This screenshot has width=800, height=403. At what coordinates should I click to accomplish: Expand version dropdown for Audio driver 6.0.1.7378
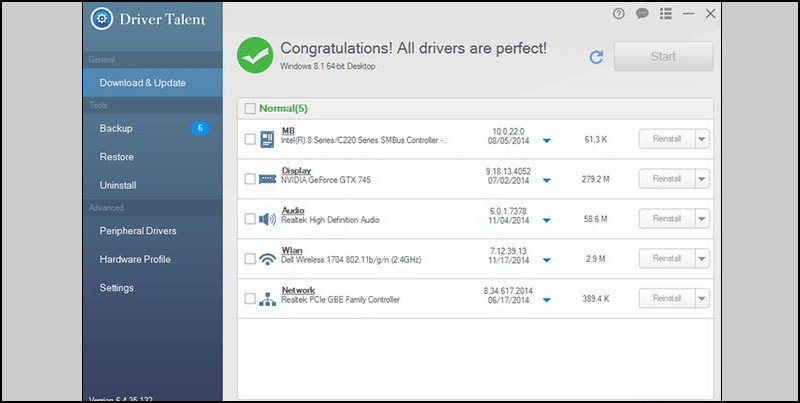tap(547, 220)
